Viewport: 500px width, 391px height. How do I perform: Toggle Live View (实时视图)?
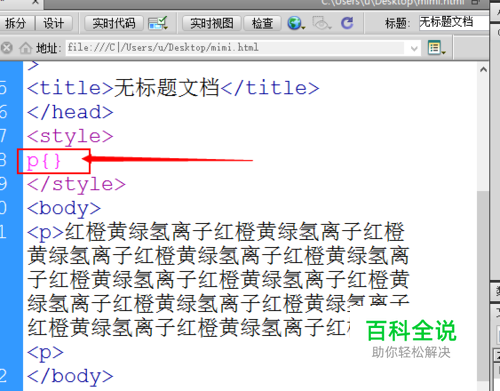[212, 23]
